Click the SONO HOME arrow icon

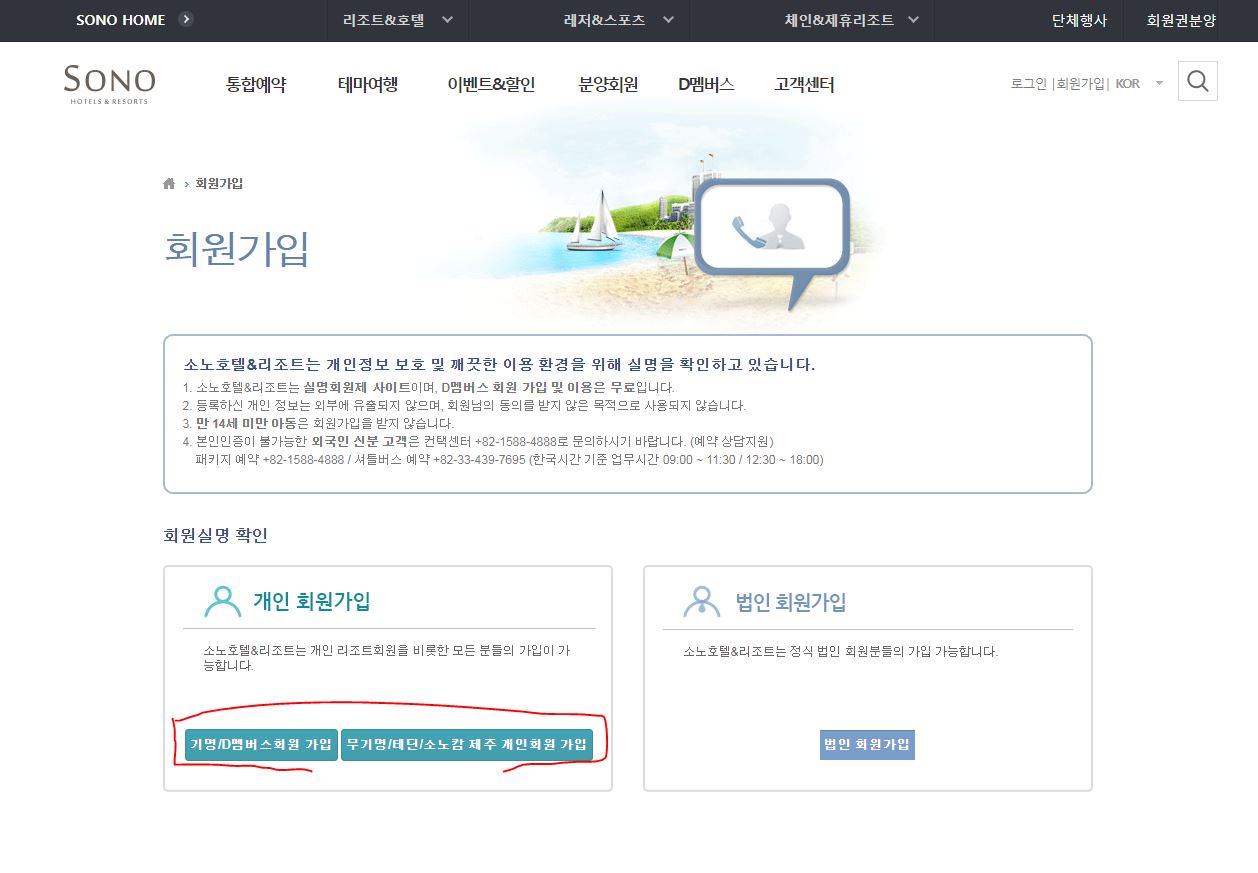(x=186, y=19)
